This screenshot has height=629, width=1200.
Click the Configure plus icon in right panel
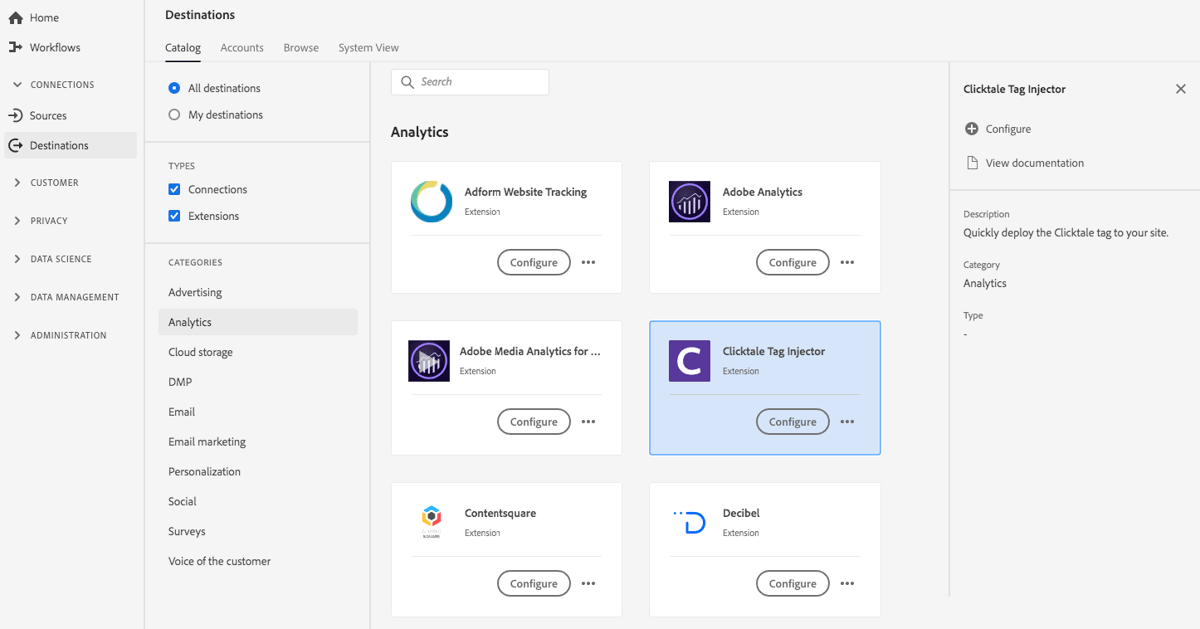tap(972, 128)
